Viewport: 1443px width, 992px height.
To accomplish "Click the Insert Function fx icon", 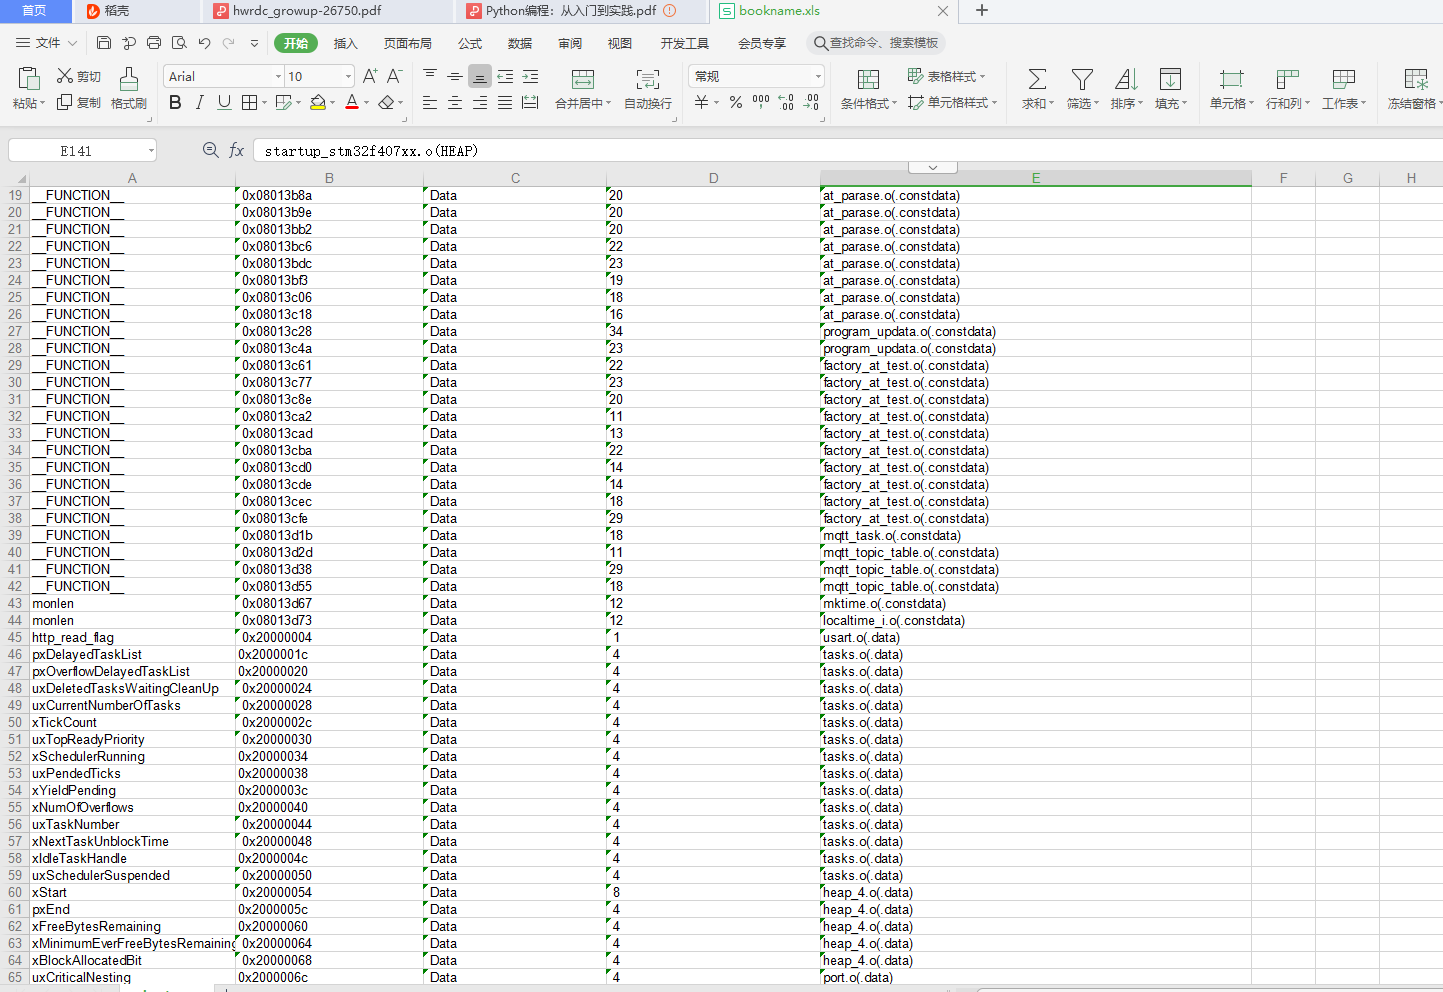I will click(x=237, y=150).
